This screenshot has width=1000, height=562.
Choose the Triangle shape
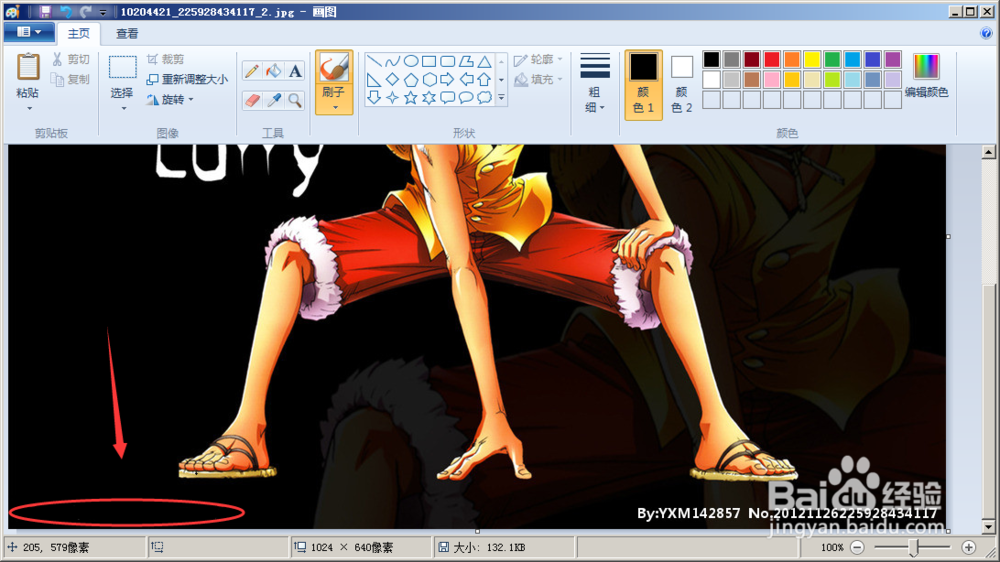(x=485, y=61)
